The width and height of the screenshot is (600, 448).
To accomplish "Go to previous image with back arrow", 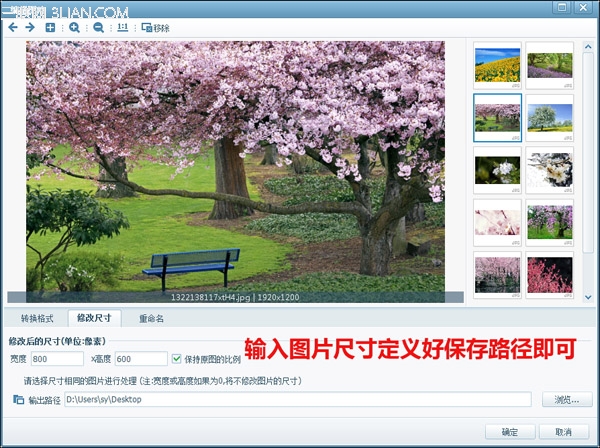I will click(x=13, y=27).
